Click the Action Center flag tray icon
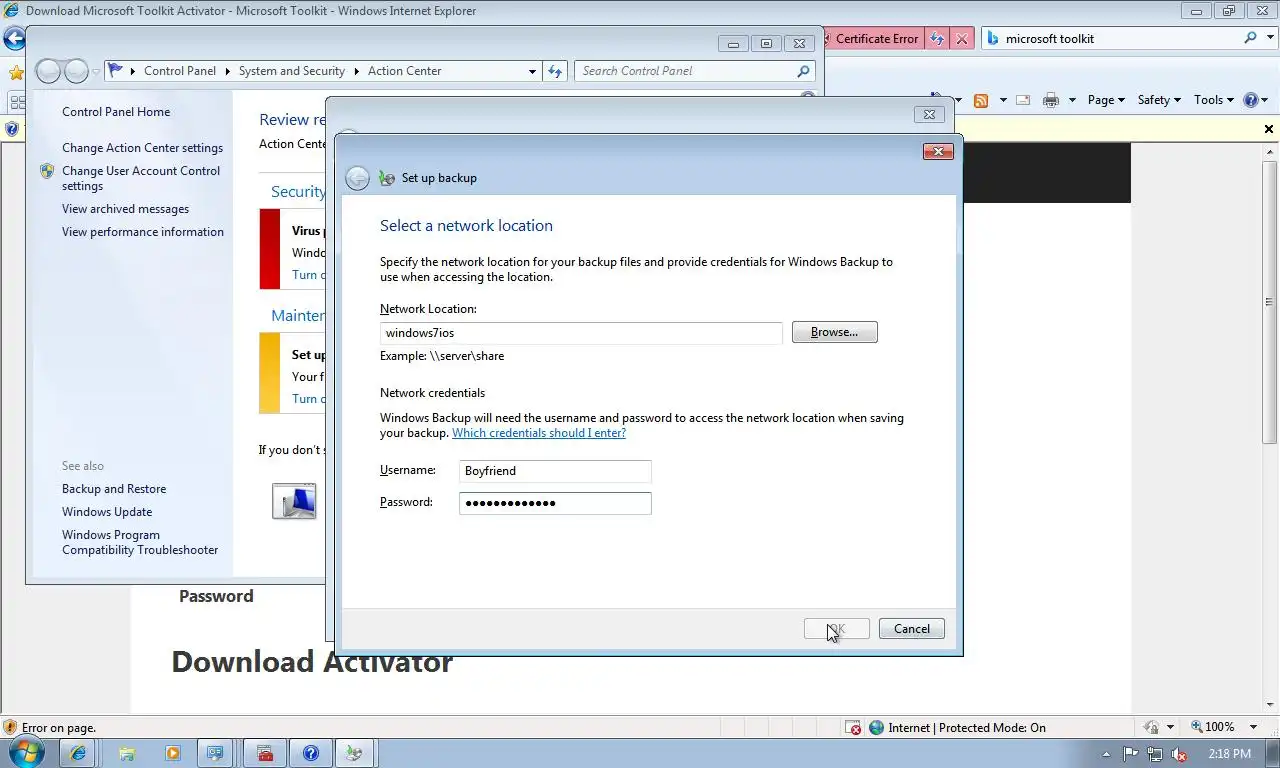Screen dimensions: 1280x768 (1131, 754)
